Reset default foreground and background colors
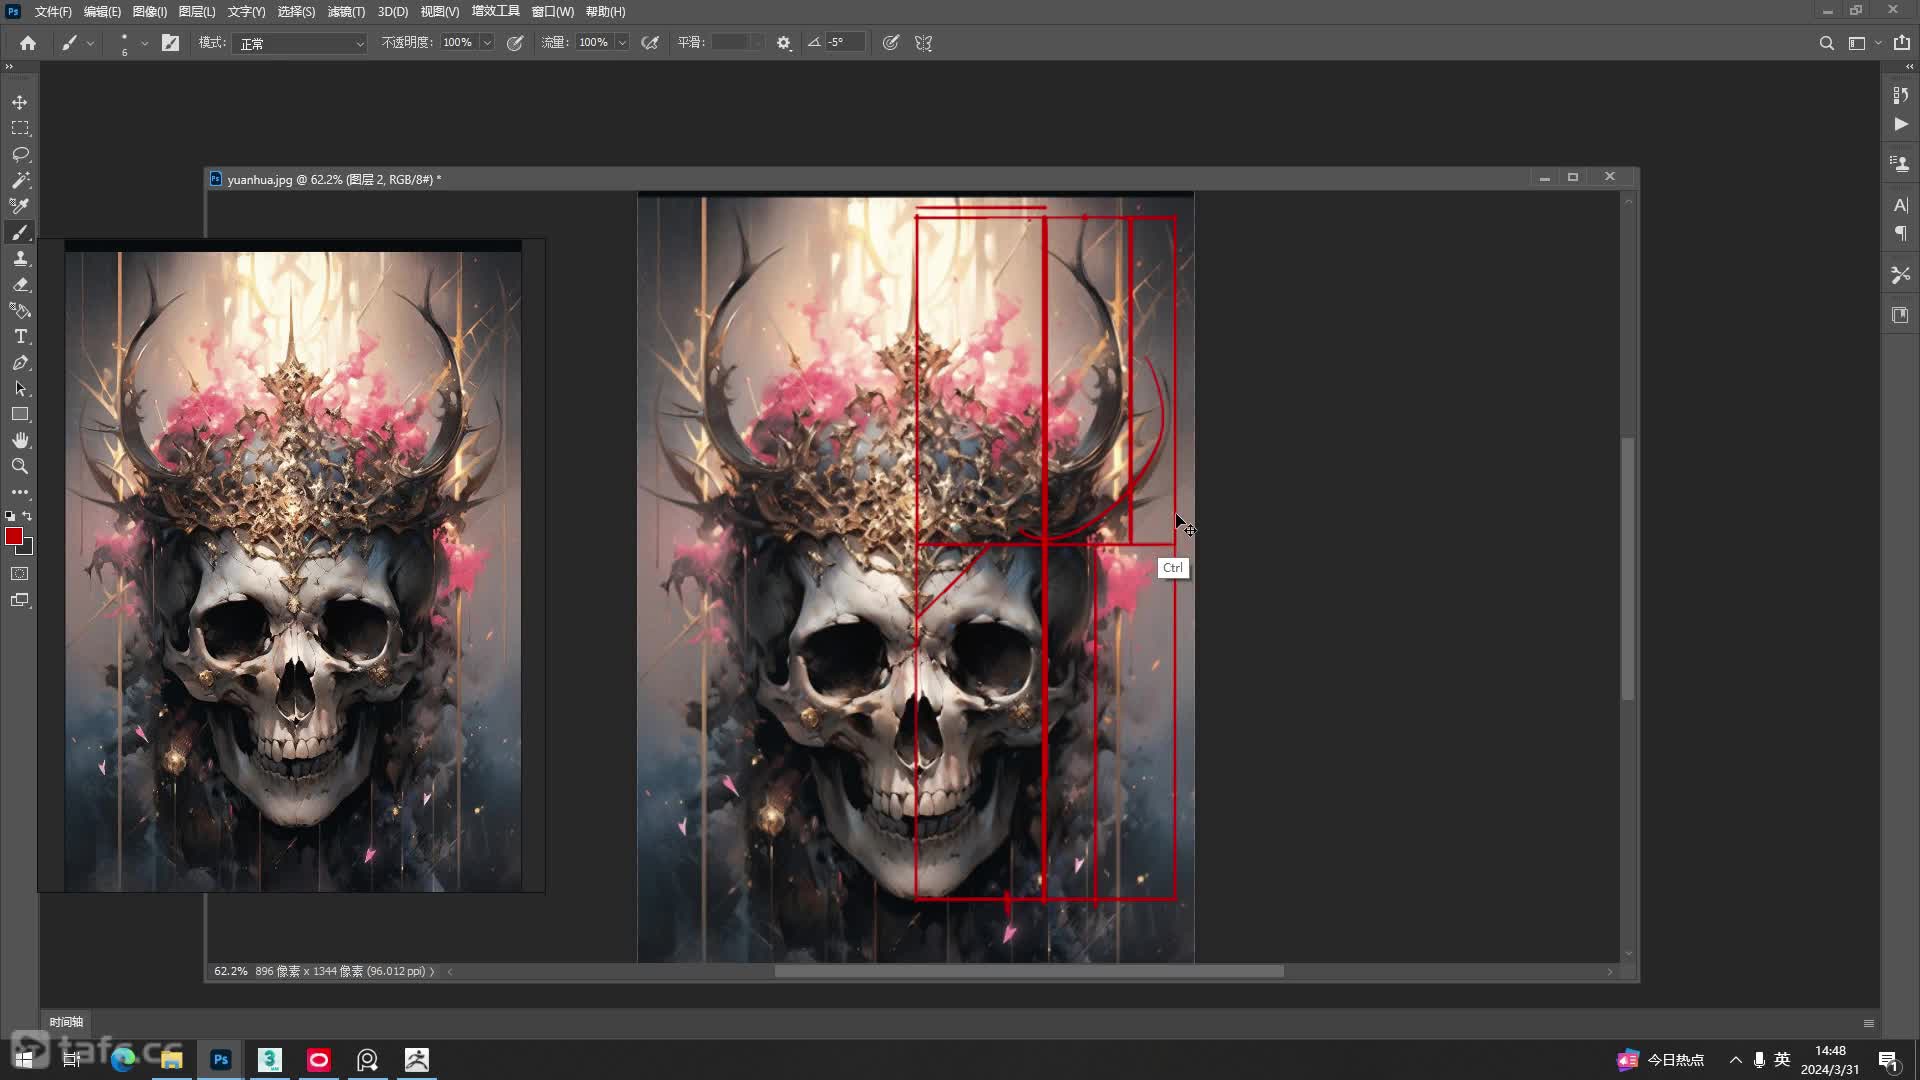1920x1080 pixels. tap(10, 516)
